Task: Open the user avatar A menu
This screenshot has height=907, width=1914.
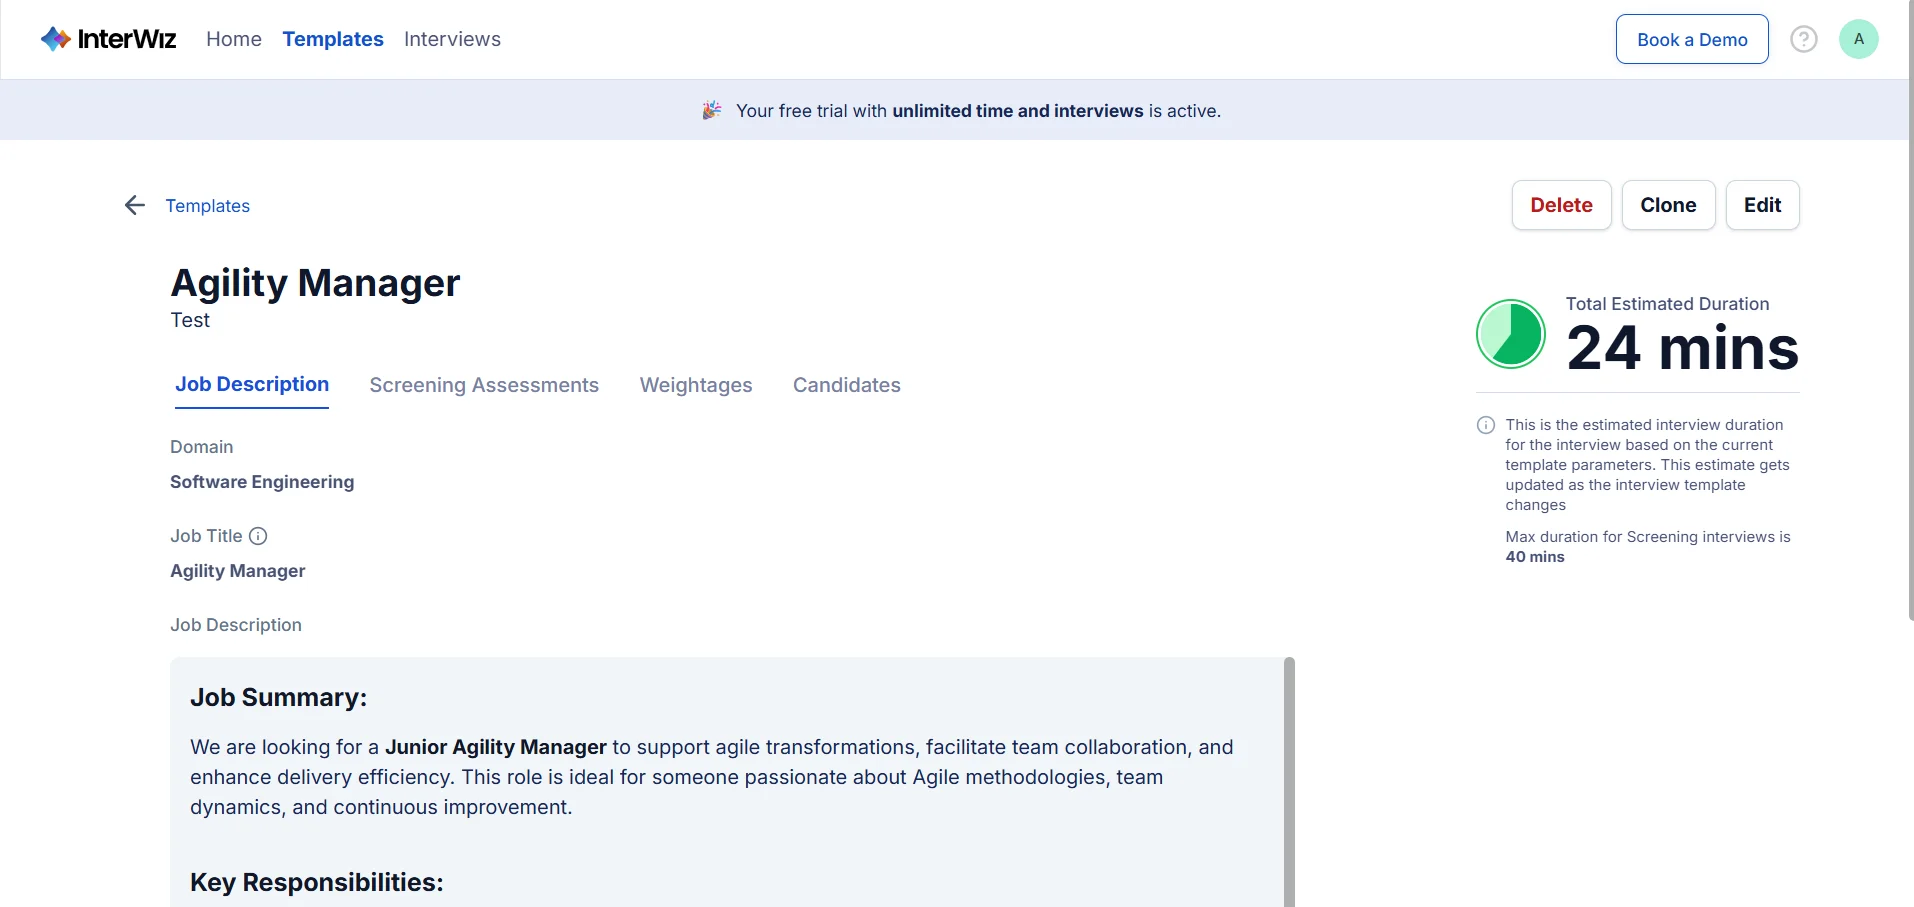Action: [x=1858, y=39]
